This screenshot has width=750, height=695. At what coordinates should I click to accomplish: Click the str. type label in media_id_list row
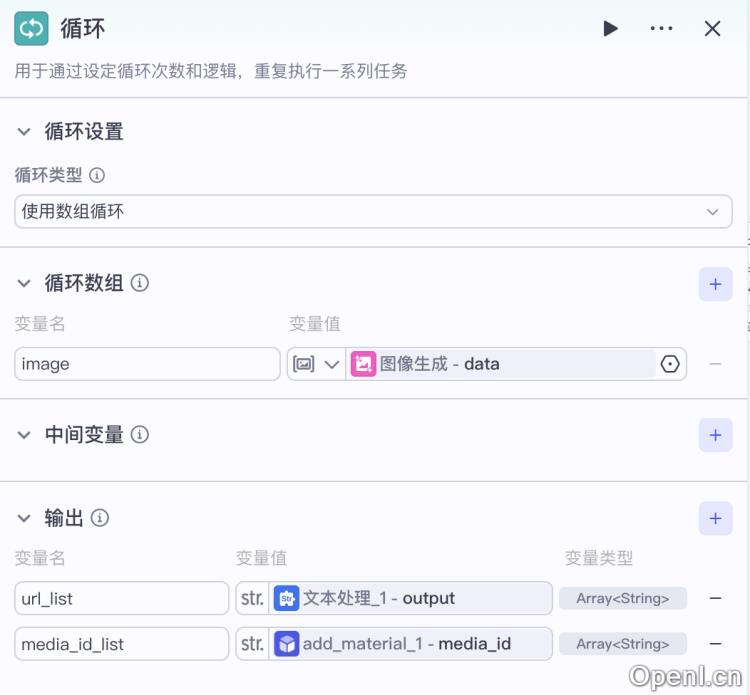253,644
